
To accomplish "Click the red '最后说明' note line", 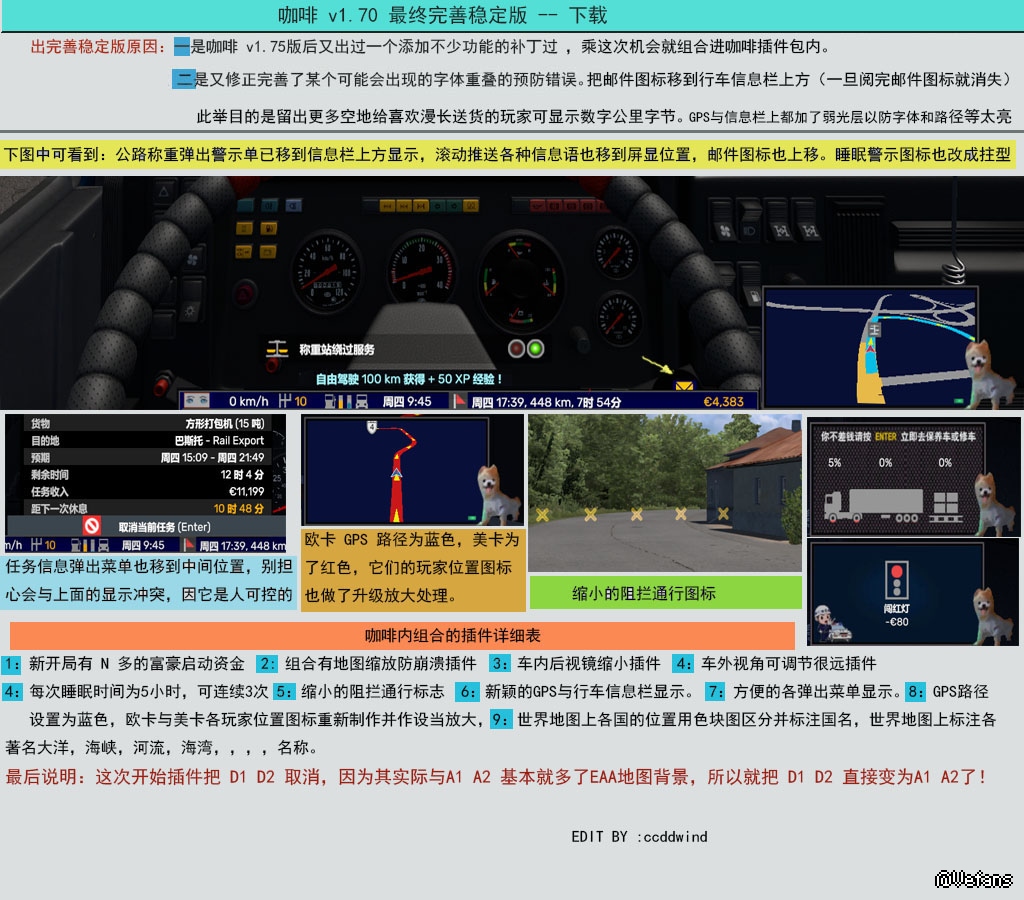I will click(x=494, y=777).
